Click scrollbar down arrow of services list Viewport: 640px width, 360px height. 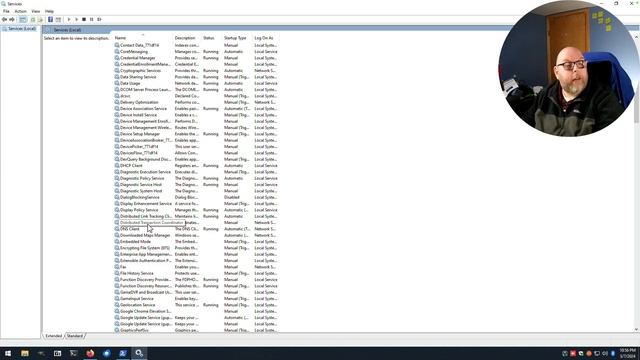[636, 329]
